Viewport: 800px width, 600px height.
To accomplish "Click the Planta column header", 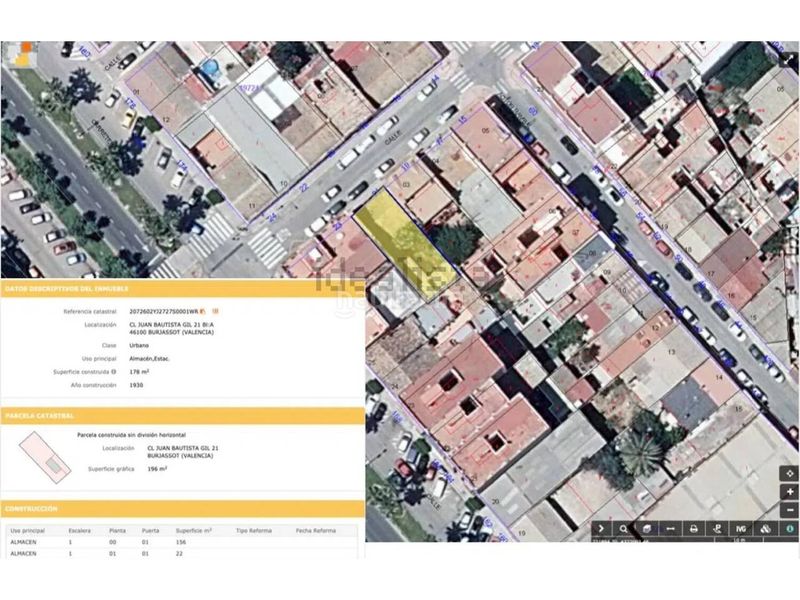I will 117,531.
